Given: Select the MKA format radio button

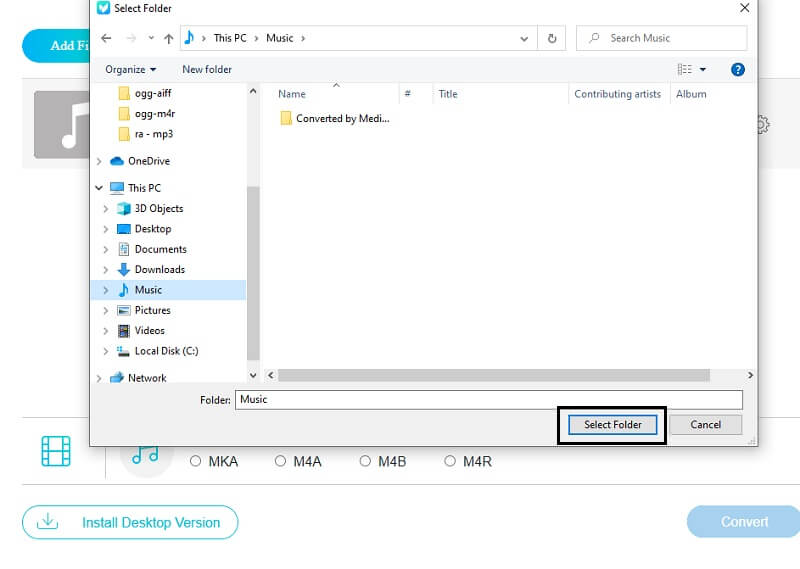Looking at the screenshot, I should pyautogui.click(x=196, y=461).
